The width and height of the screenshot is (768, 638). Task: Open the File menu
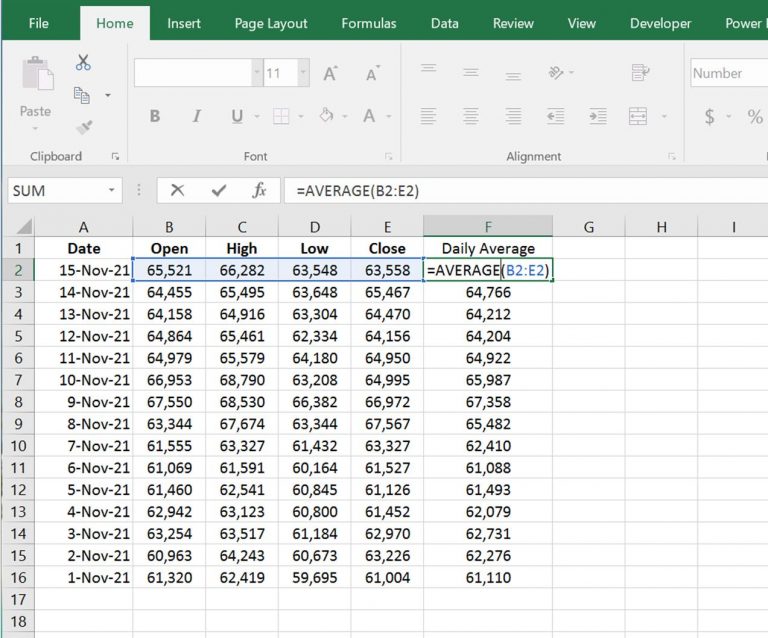(x=39, y=23)
